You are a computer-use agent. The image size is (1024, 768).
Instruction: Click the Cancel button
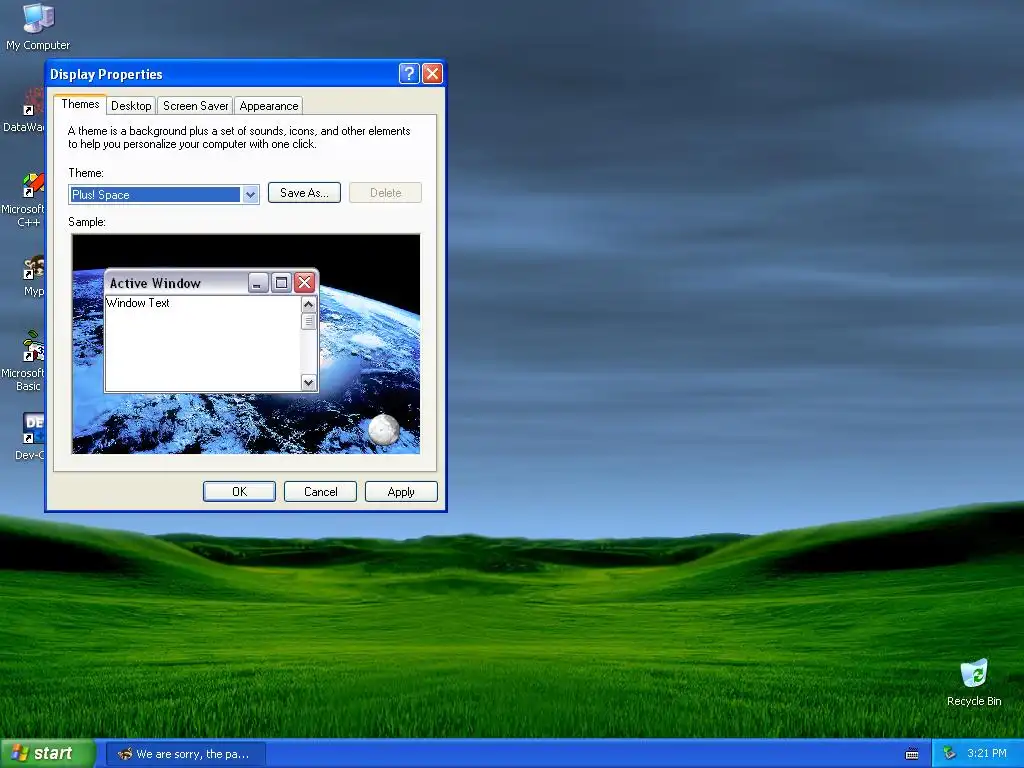[320, 492]
